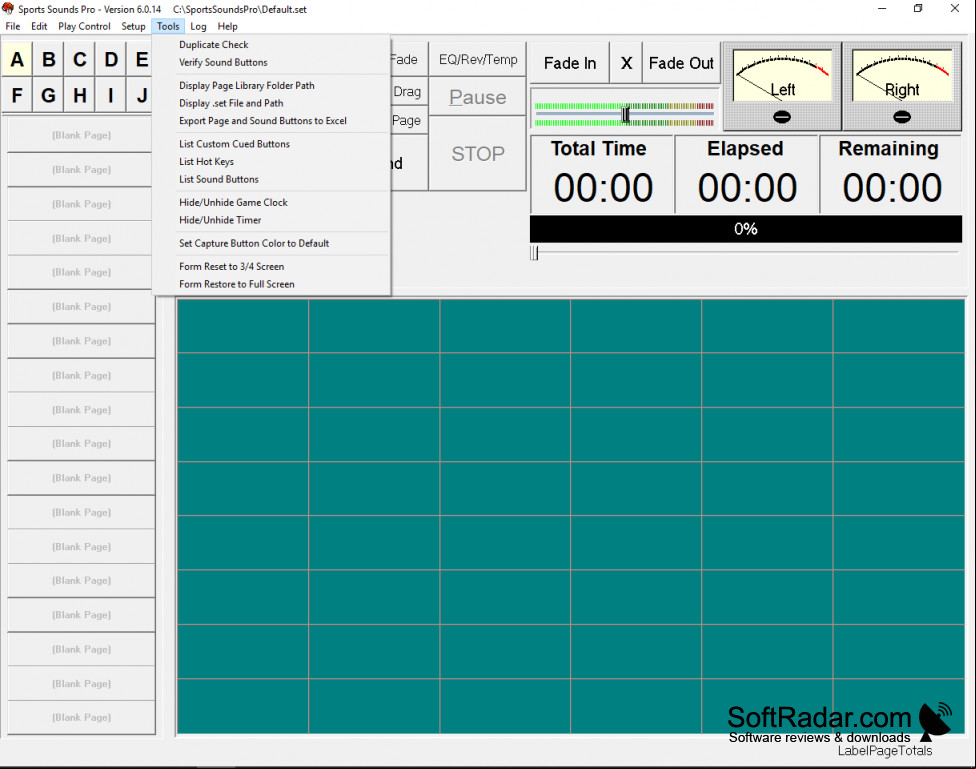Click the X button between the fade buttons
The image size is (976, 769).
tap(626, 63)
